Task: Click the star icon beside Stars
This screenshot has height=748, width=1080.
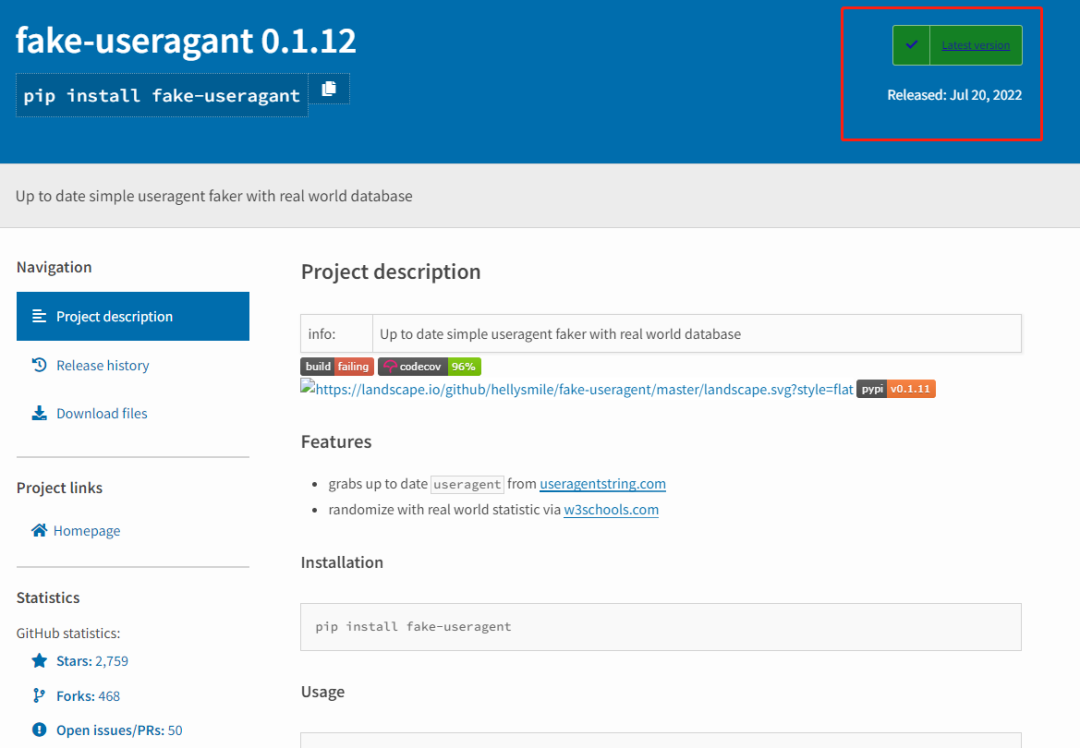Action: click(39, 661)
